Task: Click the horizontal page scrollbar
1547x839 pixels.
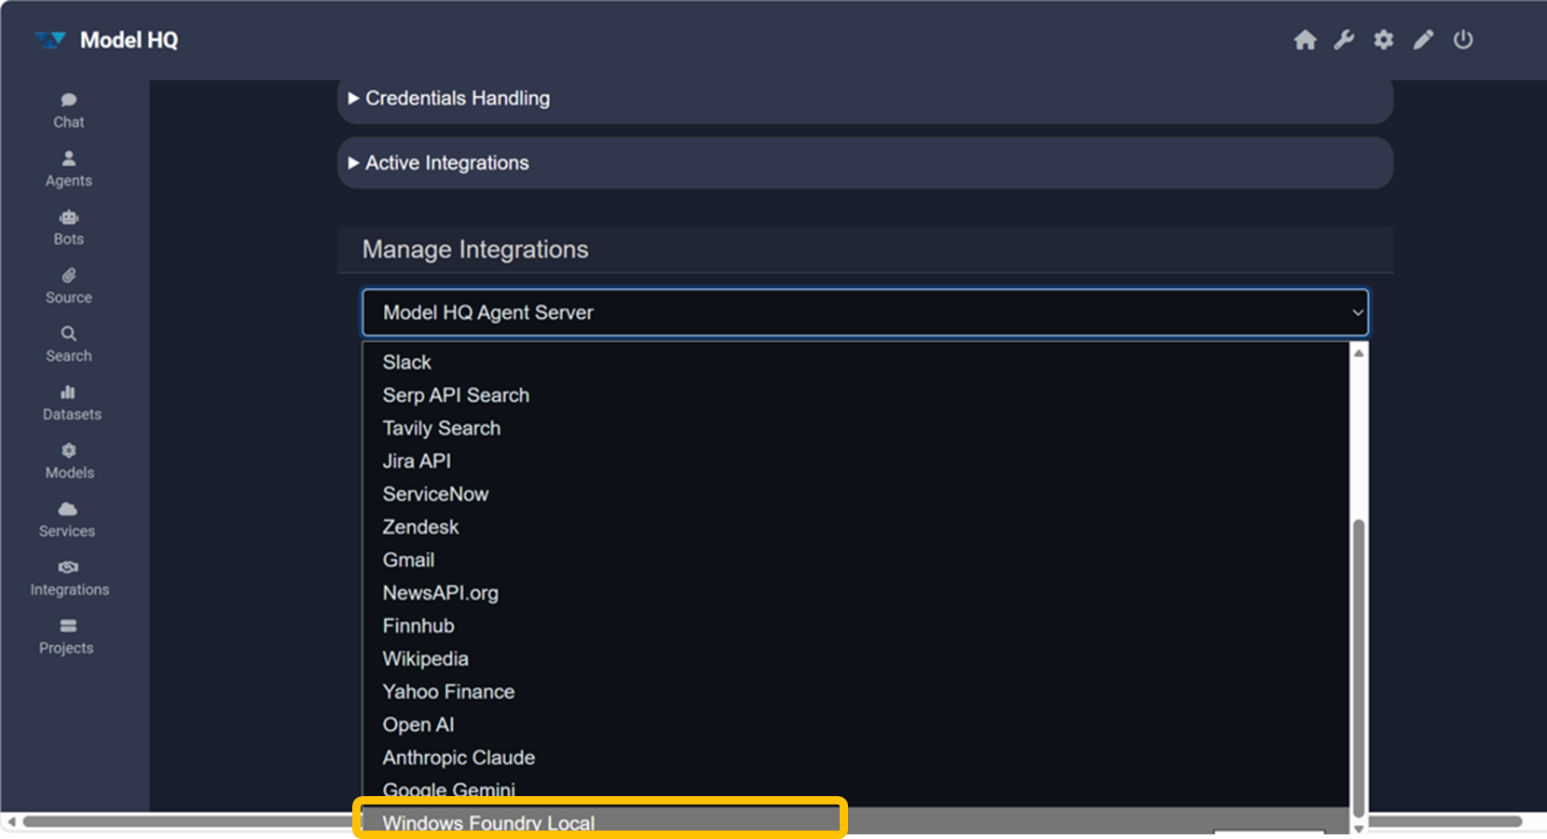Action: [772, 822]
